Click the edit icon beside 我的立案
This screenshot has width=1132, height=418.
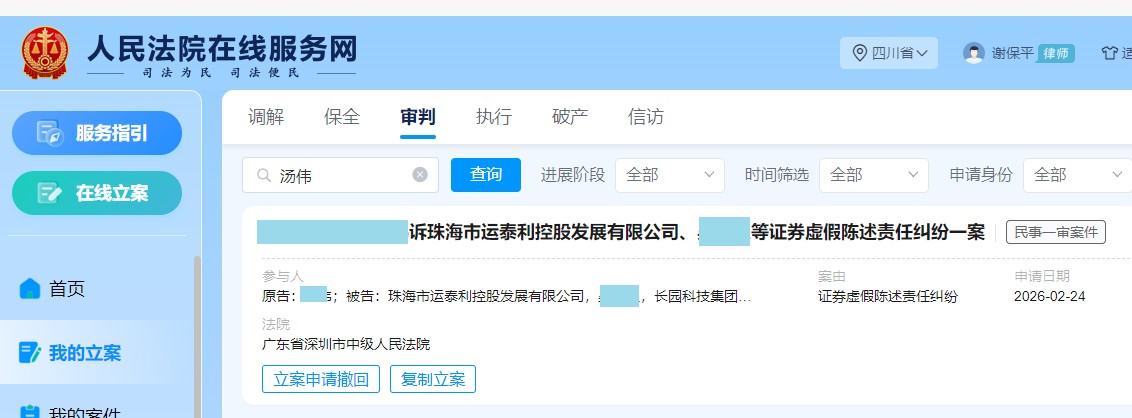[30, 353]
